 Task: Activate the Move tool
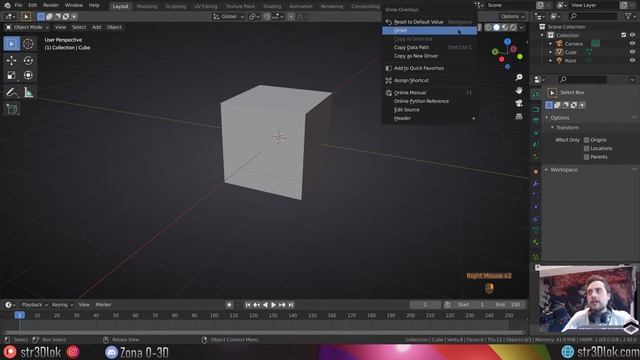click(x=11, y=60)
